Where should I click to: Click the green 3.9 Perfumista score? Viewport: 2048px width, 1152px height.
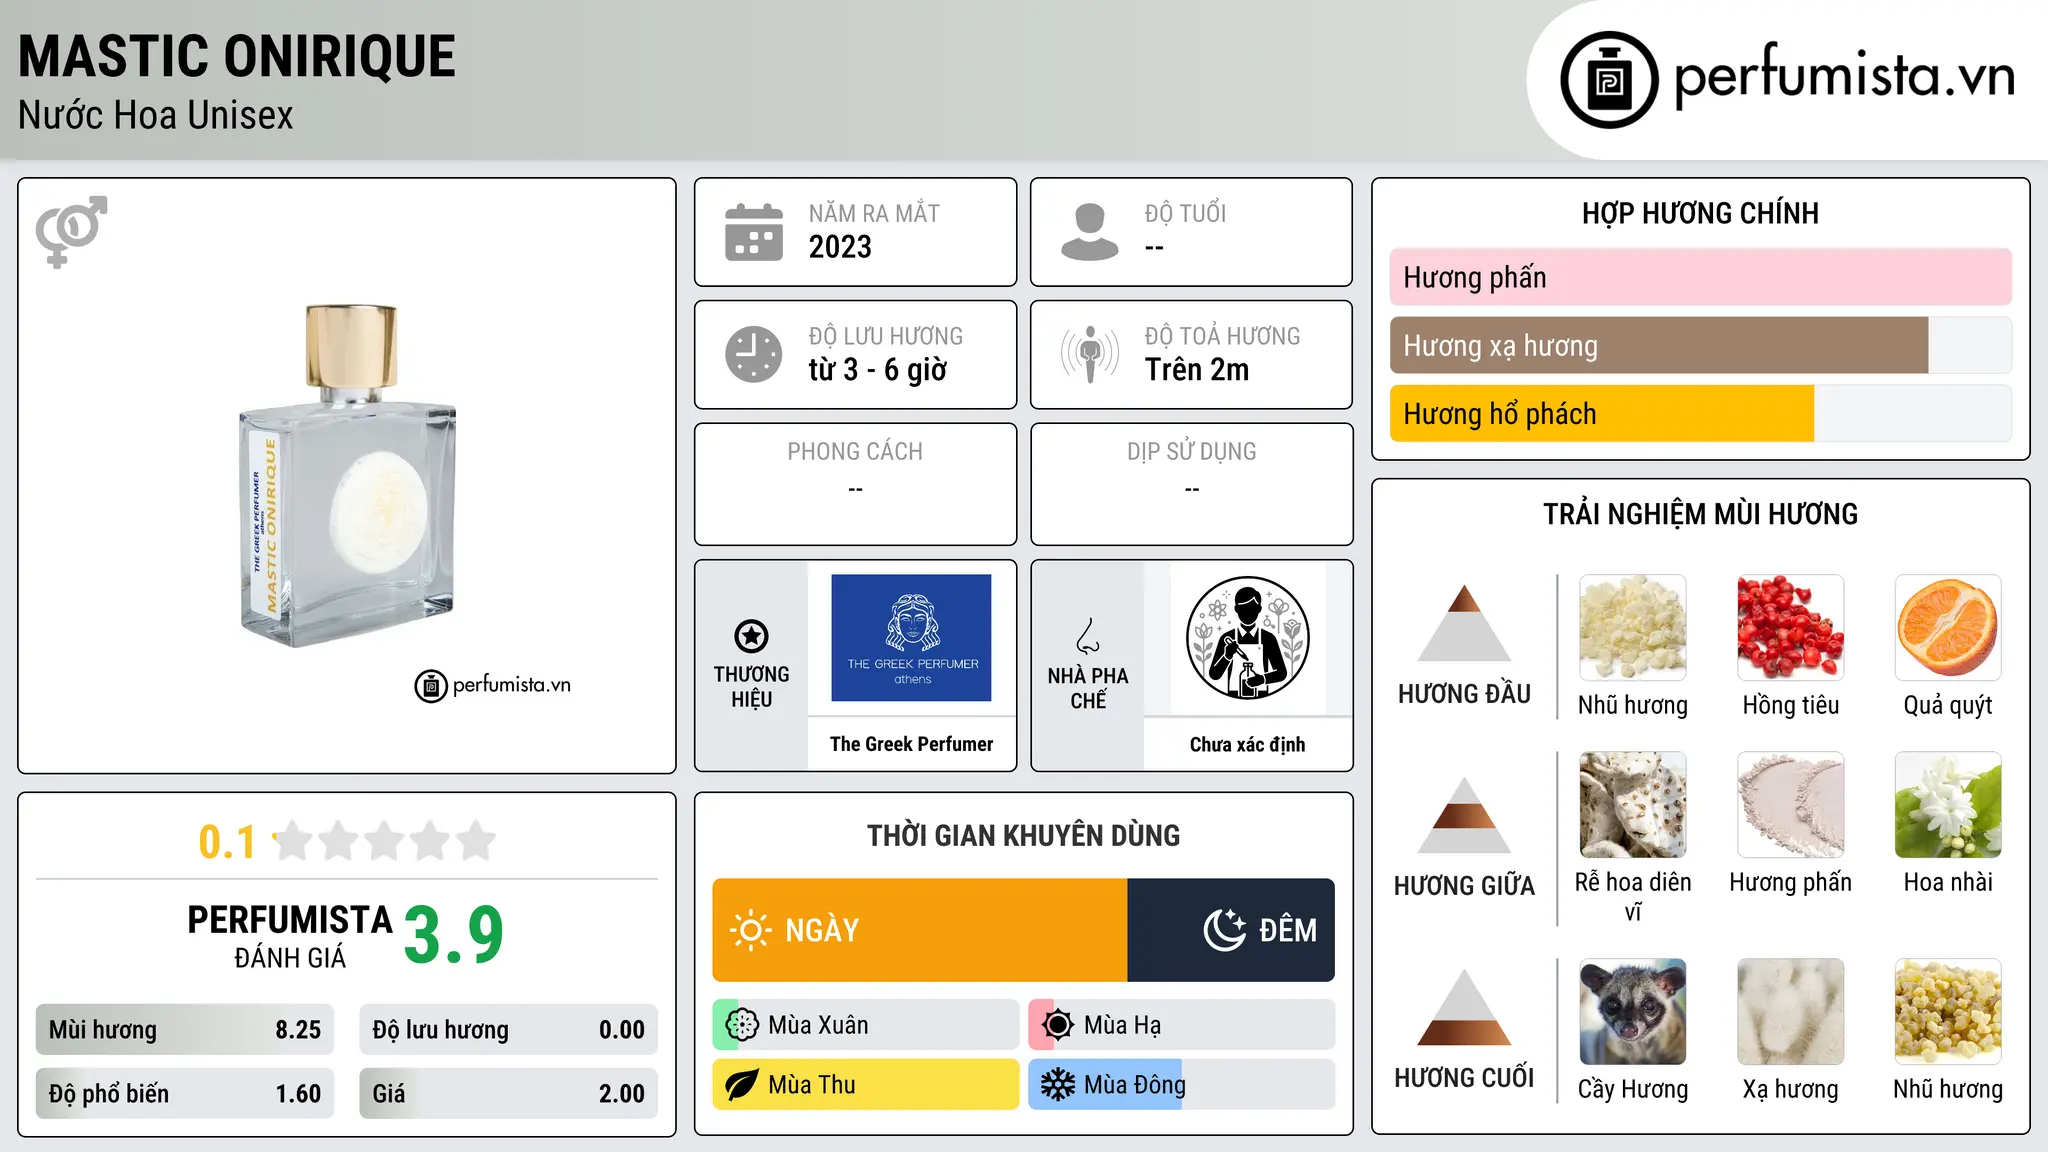454,935
